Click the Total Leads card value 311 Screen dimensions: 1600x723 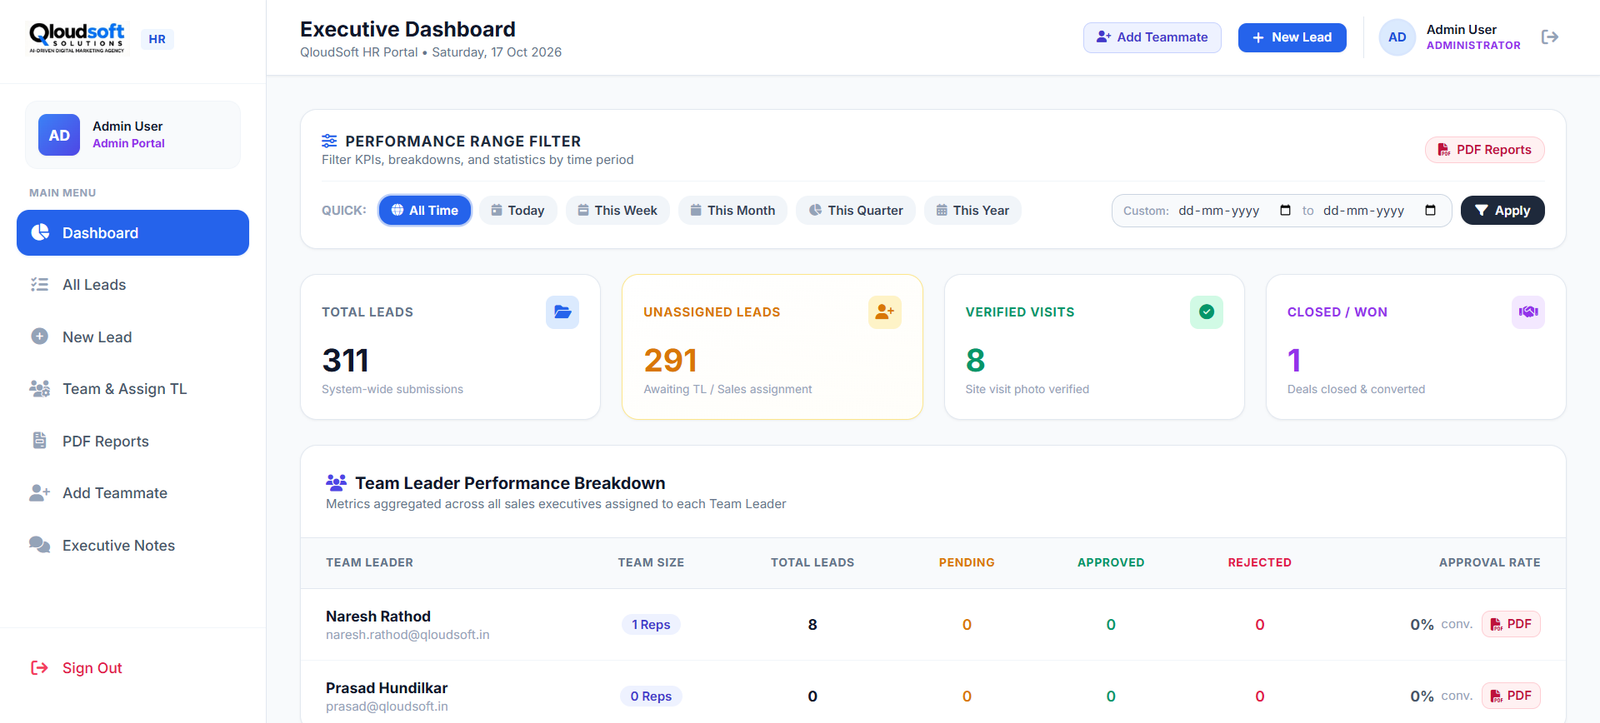pos(345,360)
